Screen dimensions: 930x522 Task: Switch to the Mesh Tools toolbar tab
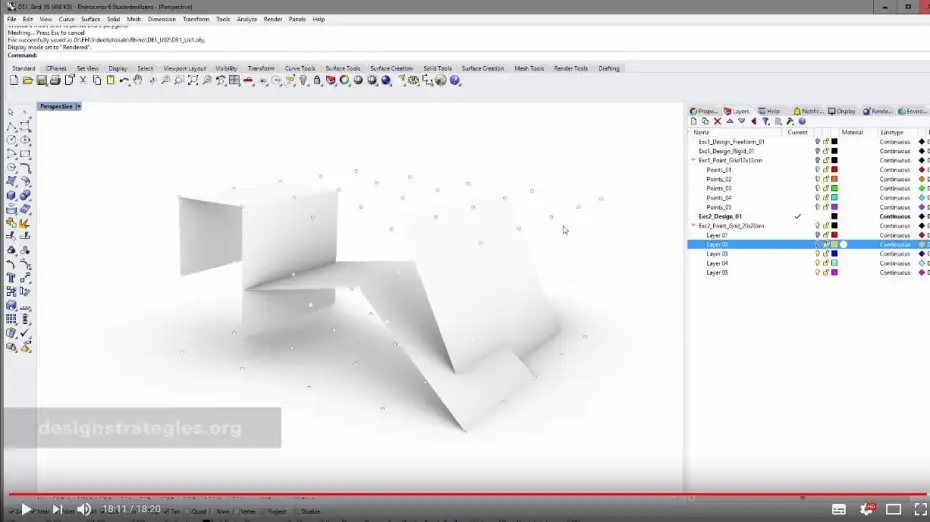(529, 68)
